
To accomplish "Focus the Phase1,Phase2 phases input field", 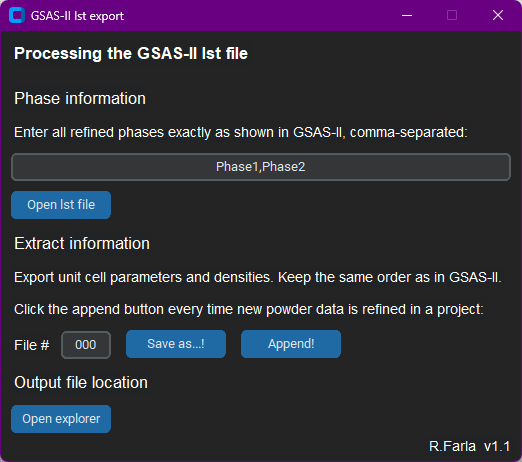I will click(261, 167).
